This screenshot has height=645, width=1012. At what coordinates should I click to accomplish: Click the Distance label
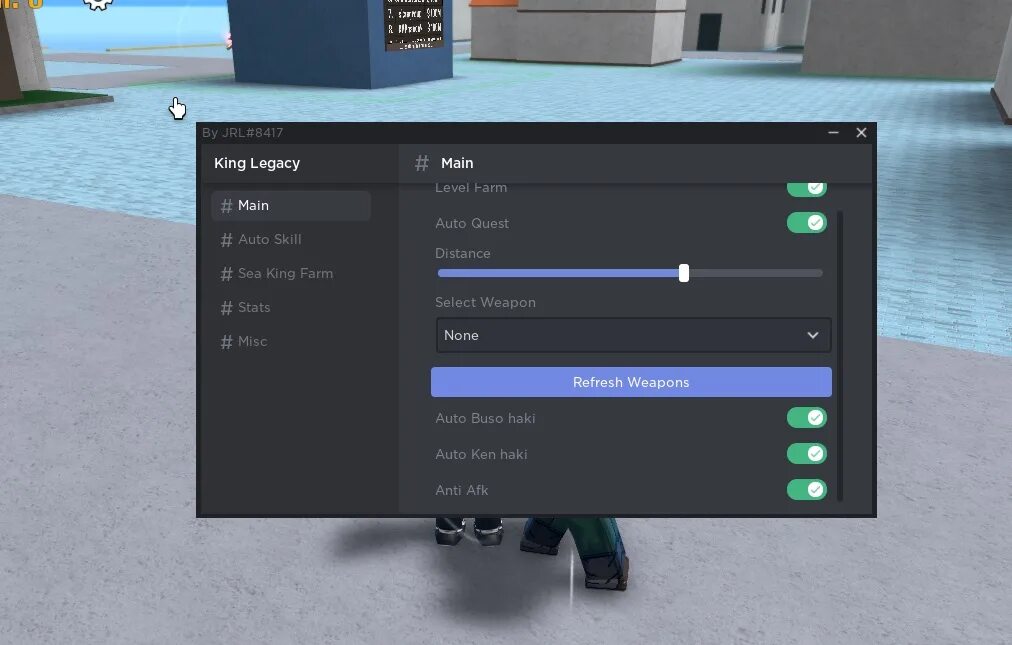pyautogui.click(x=463, y=253)
